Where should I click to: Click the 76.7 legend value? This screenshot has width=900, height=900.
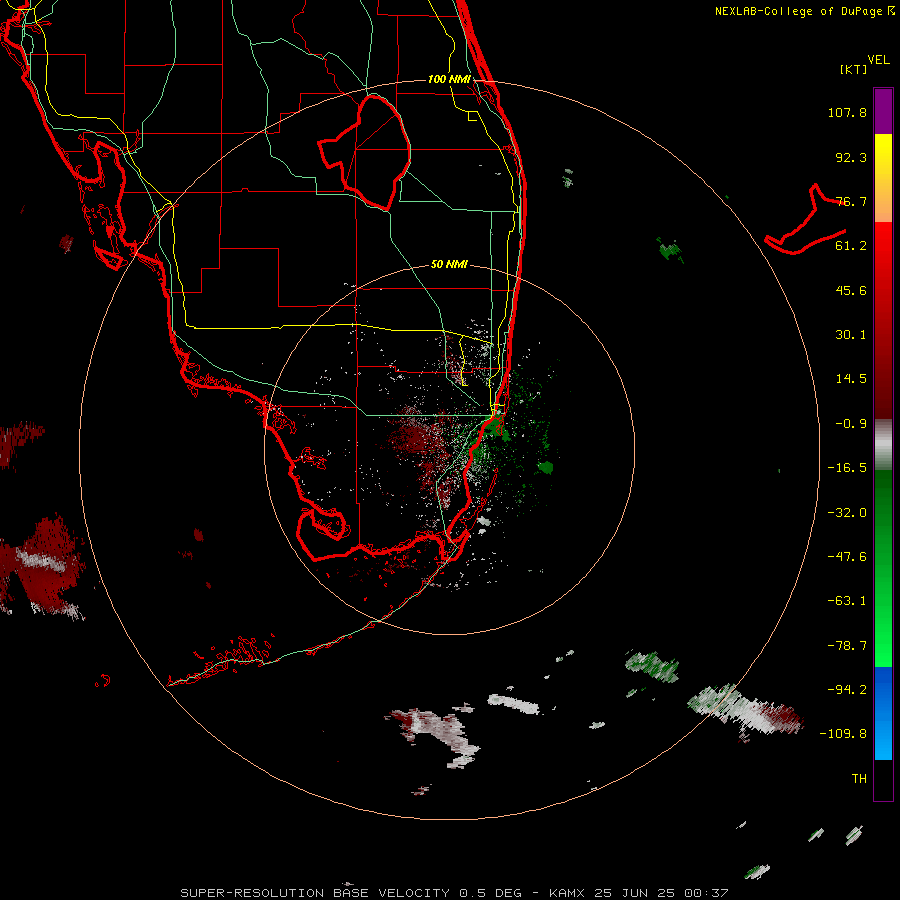click(851, 201)
